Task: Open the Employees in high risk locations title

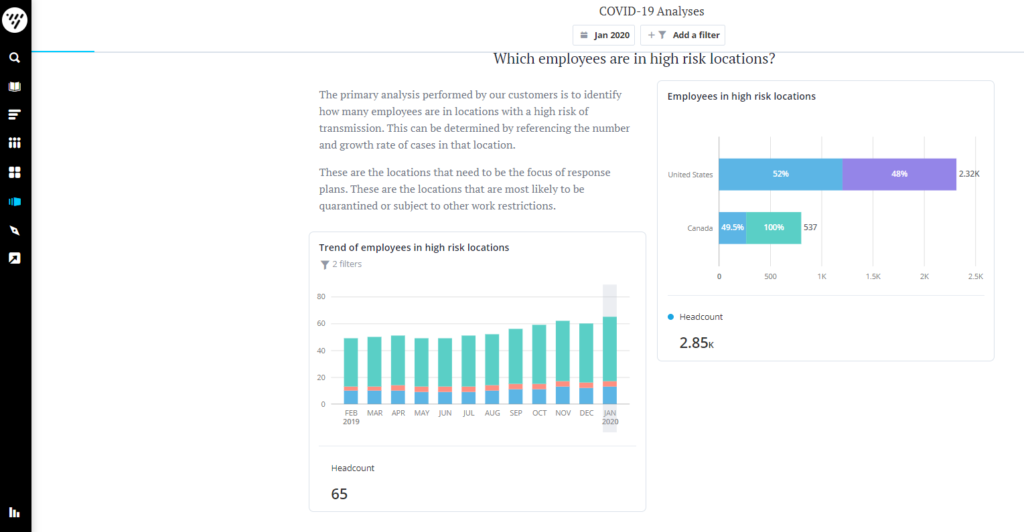Action: click(741, 96)
